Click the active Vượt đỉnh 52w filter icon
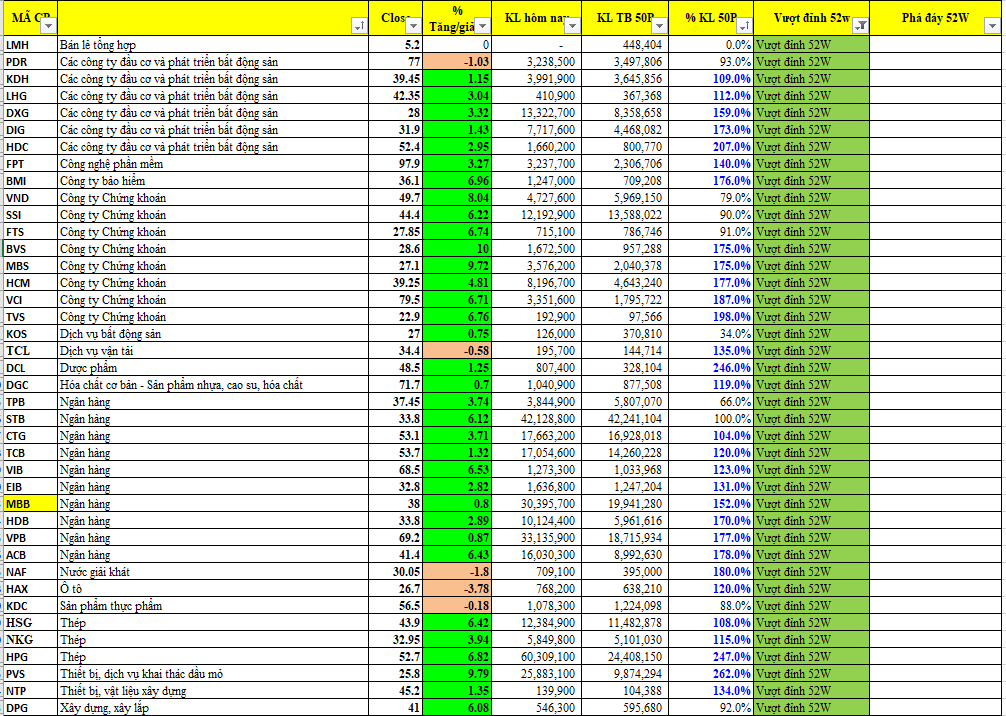This screenshot has width=1006, height=716. pos(861,26)
